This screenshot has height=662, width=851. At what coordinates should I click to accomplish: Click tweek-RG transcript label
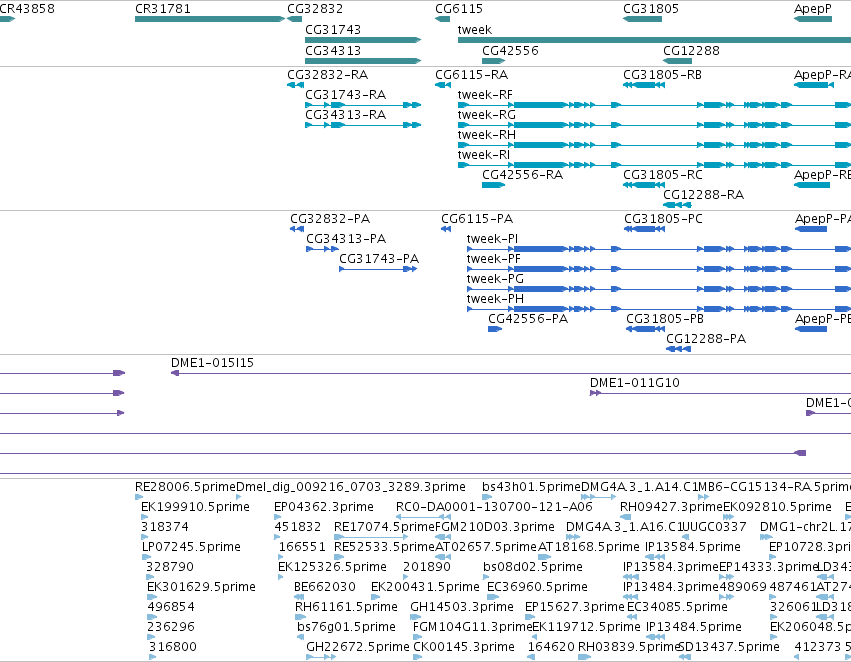[486, 115]
